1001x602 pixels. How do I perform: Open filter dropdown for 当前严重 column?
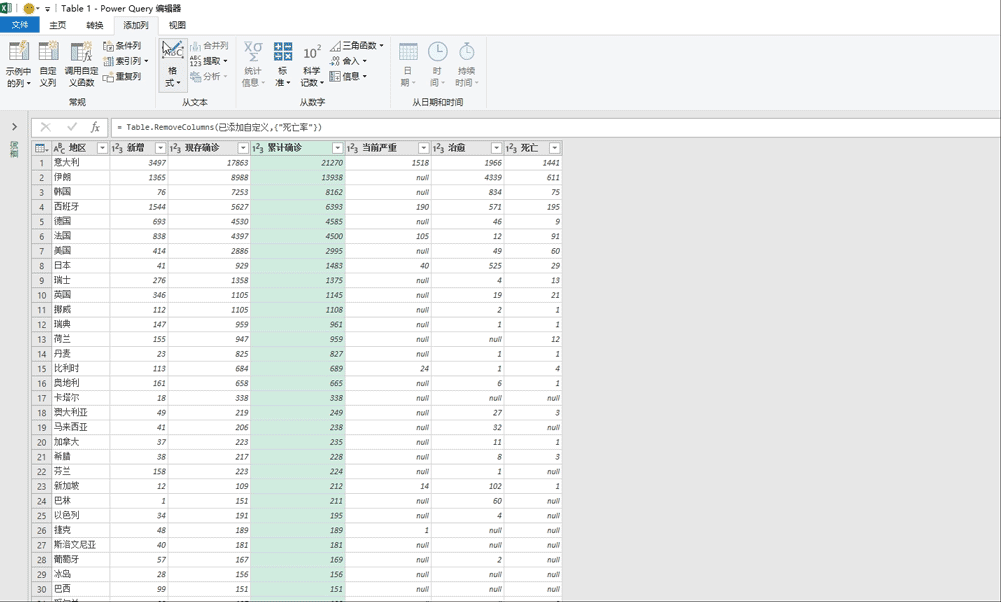pos(423,148)
